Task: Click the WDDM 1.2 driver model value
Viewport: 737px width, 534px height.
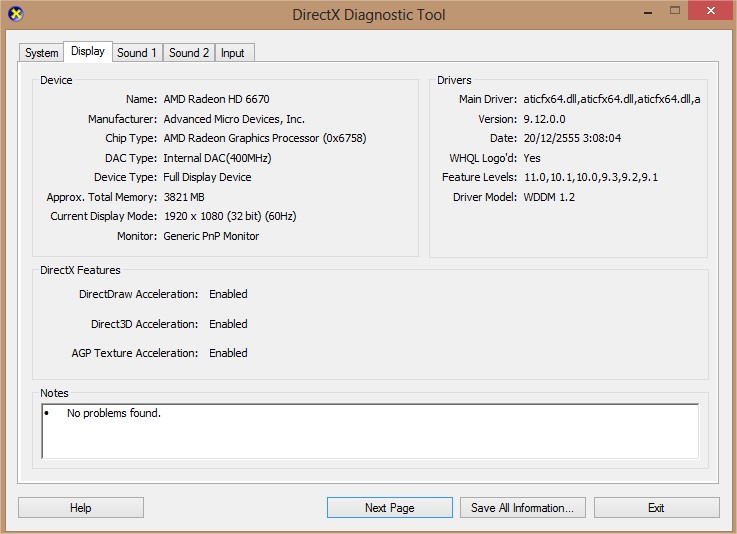Action: click(549, 197)
